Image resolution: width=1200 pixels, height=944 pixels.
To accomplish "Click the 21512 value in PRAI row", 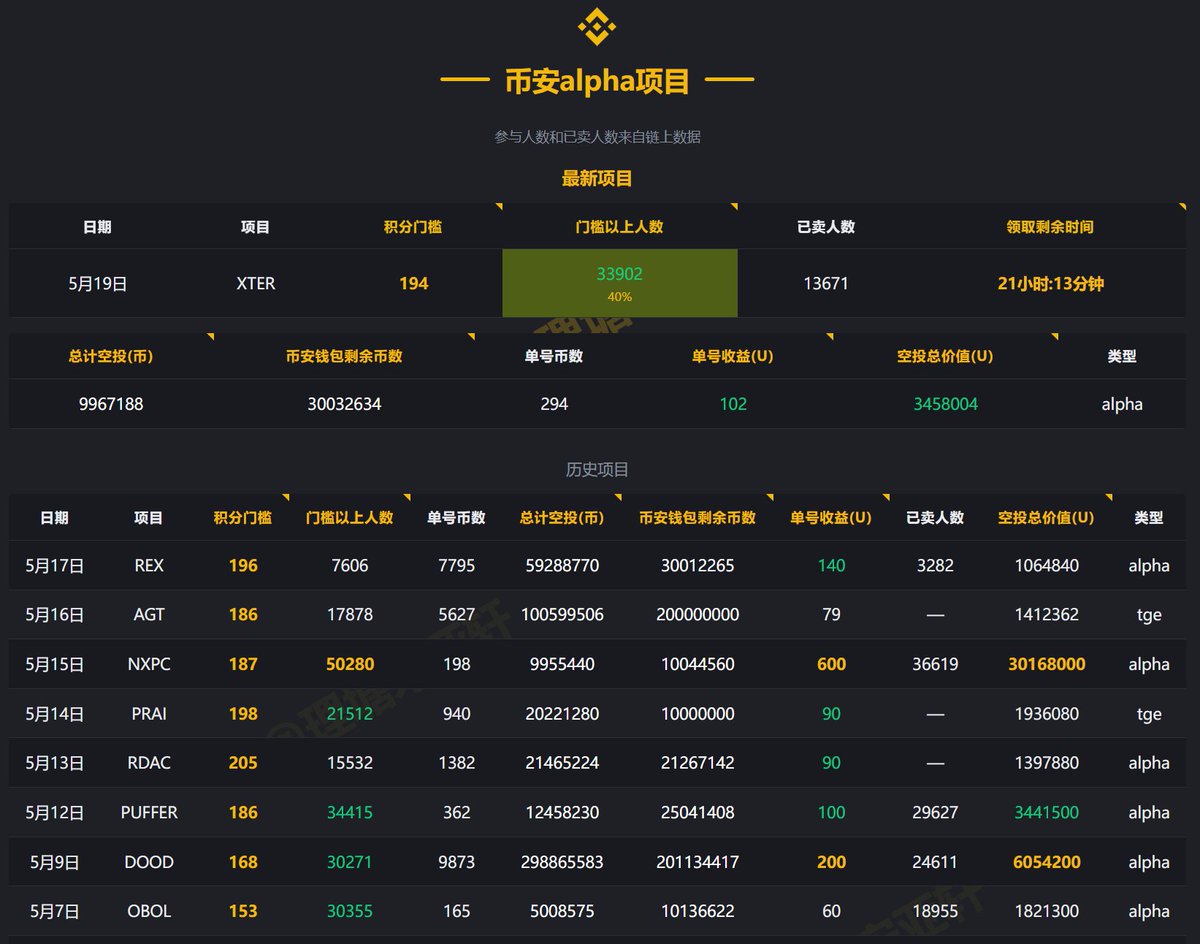I will (x=350, y=714).
